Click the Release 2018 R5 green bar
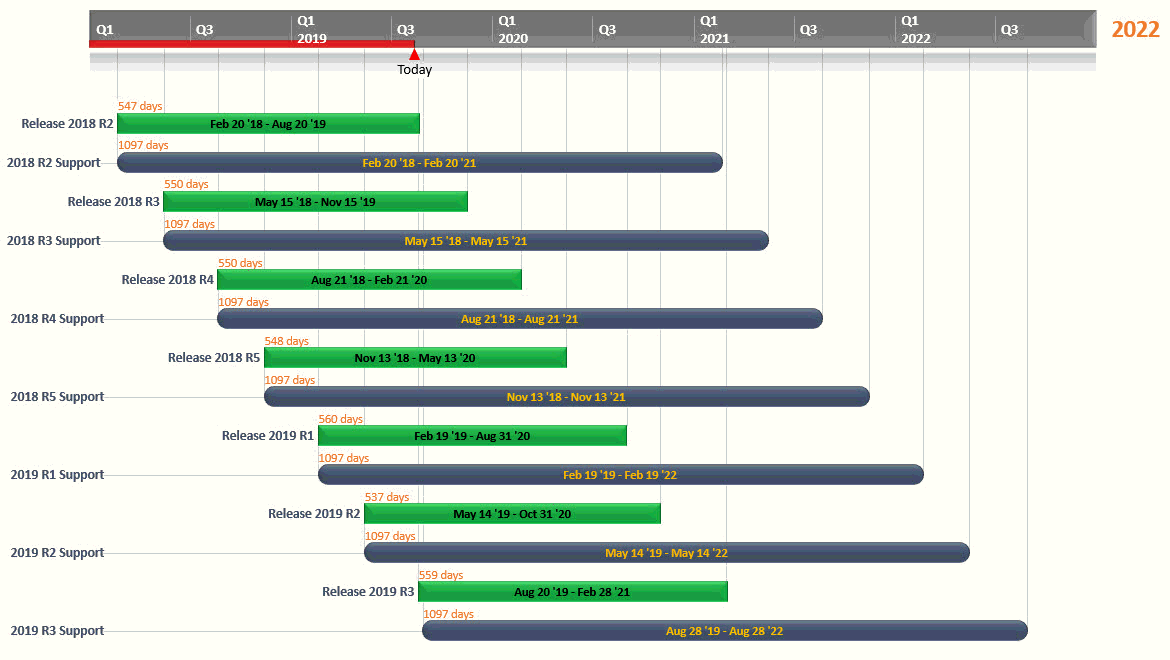 click(x=415, y=358)
